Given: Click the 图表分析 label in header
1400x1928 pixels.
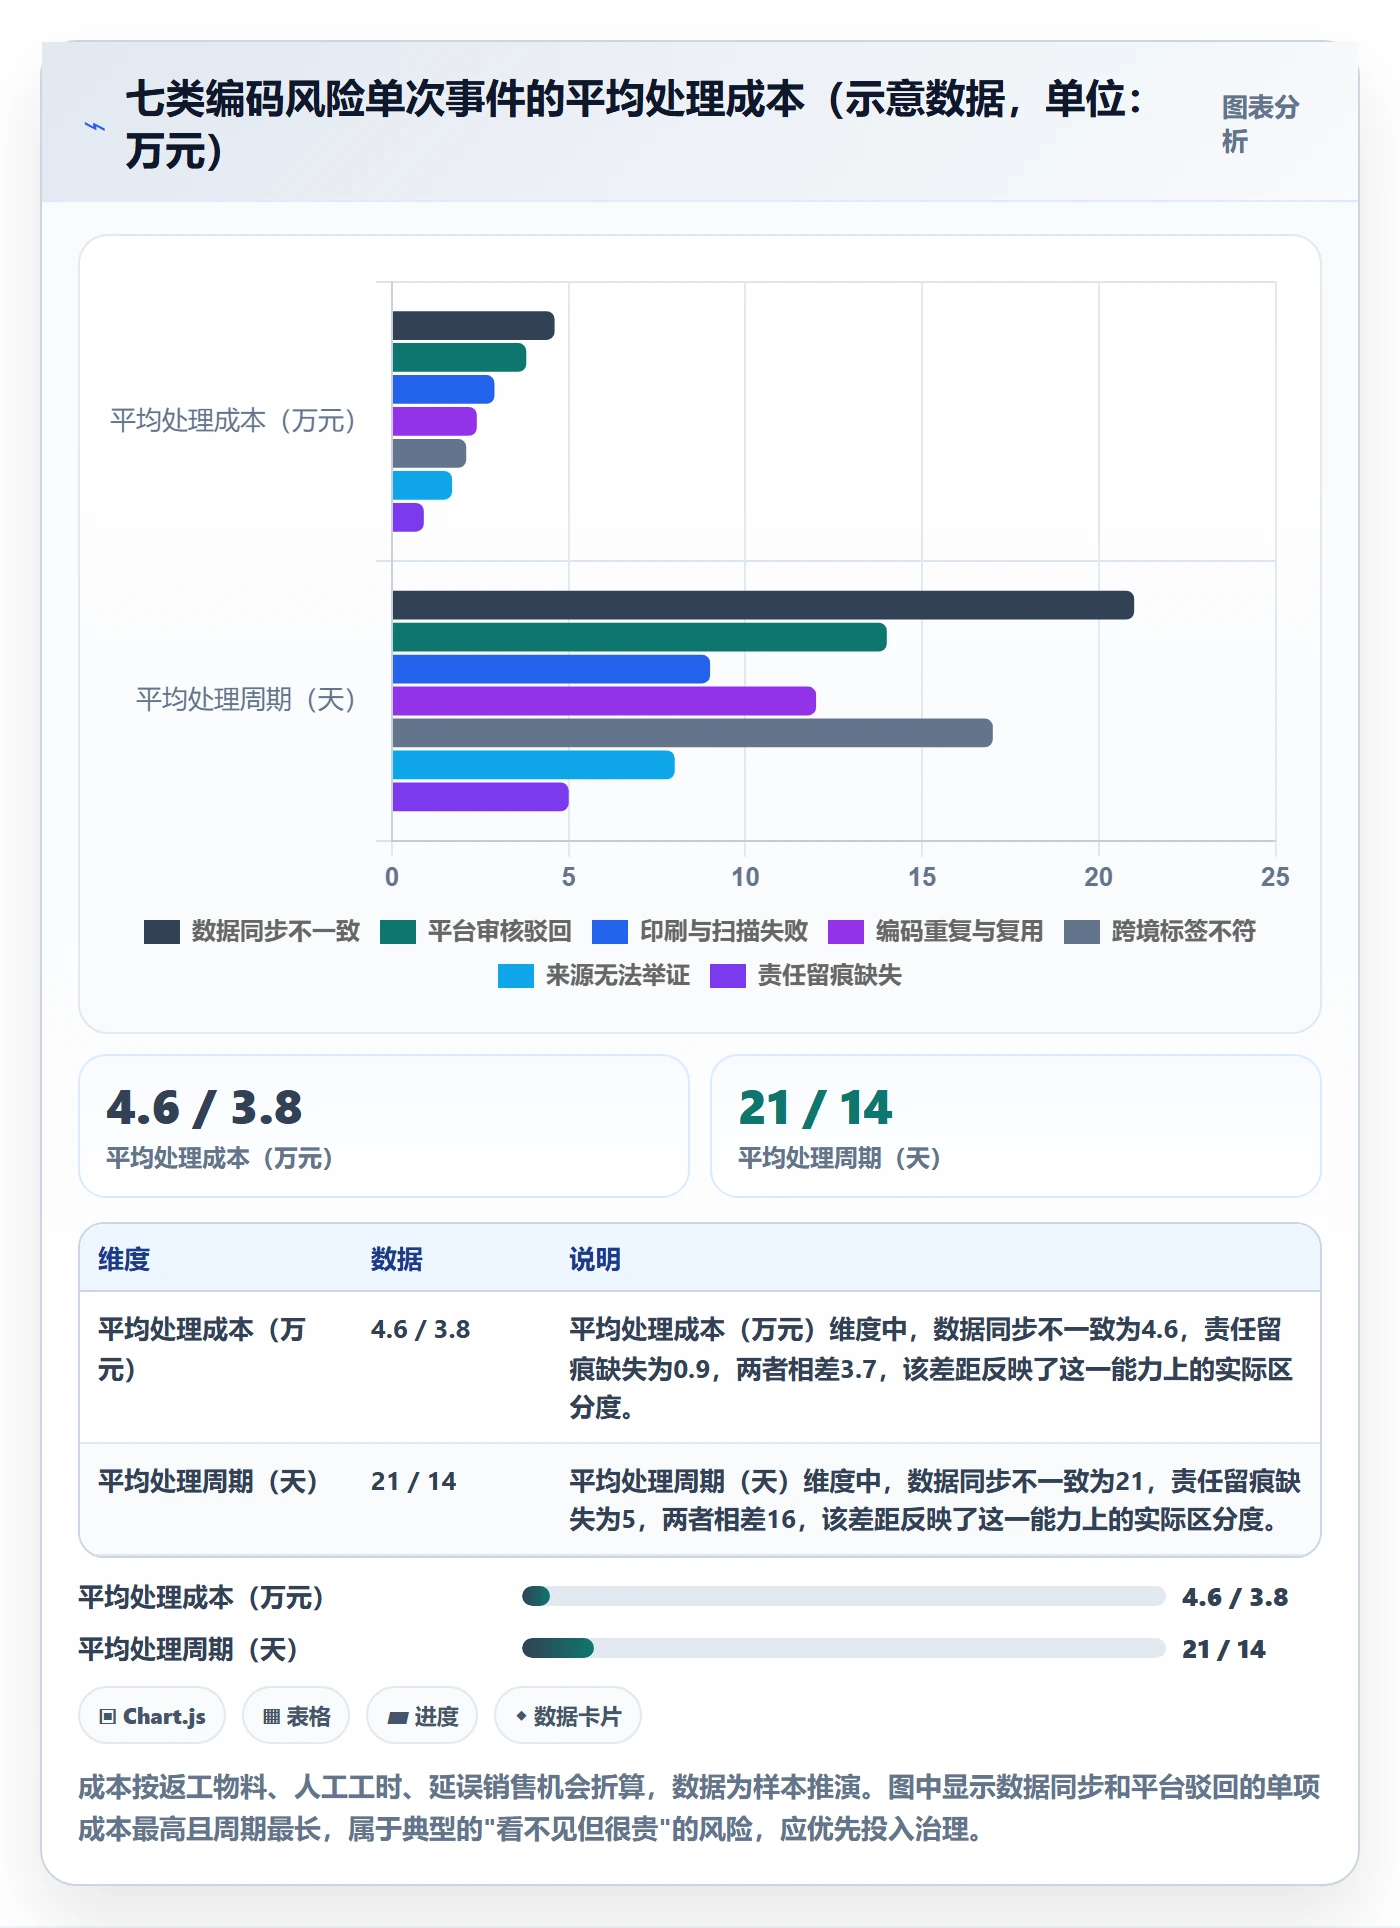Looking at the screenshot, I should coord(1260,124).
